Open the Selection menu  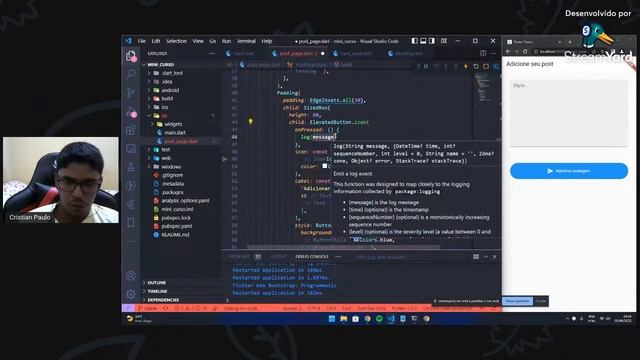[176, 41]
